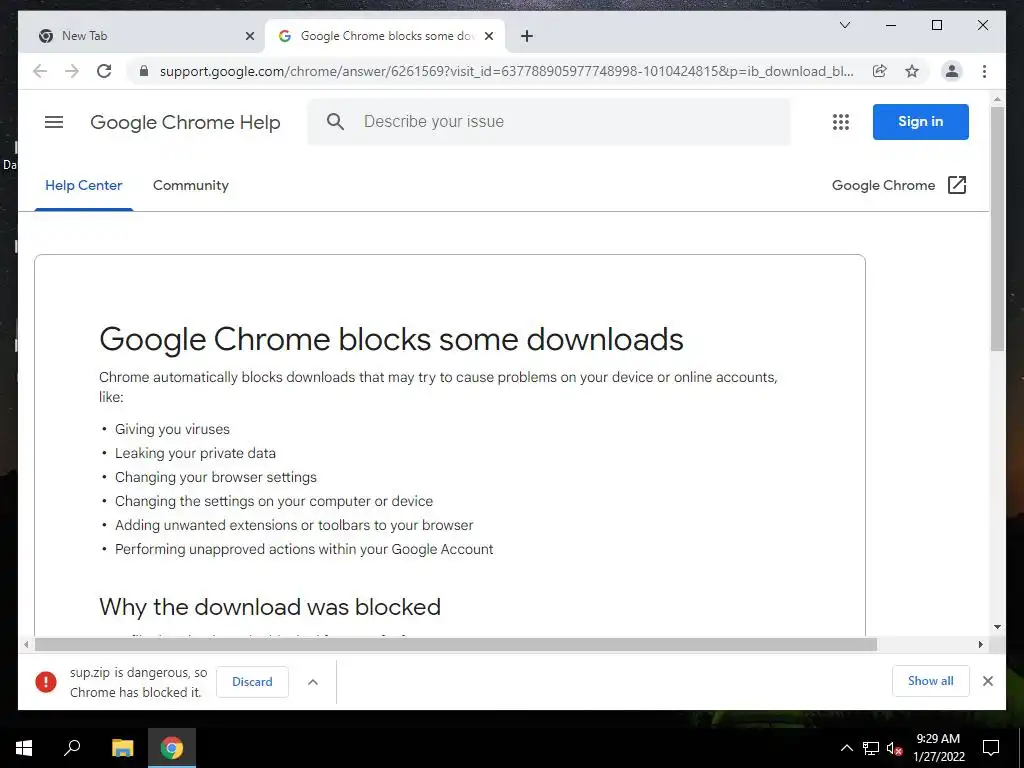Select the Help Center tab

click(x=84, y=185)
